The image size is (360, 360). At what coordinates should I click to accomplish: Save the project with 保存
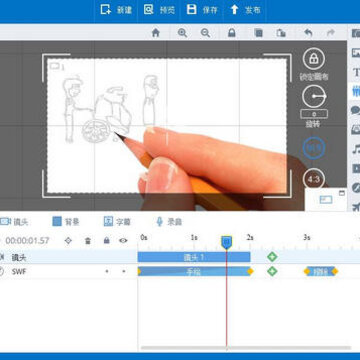202,10
